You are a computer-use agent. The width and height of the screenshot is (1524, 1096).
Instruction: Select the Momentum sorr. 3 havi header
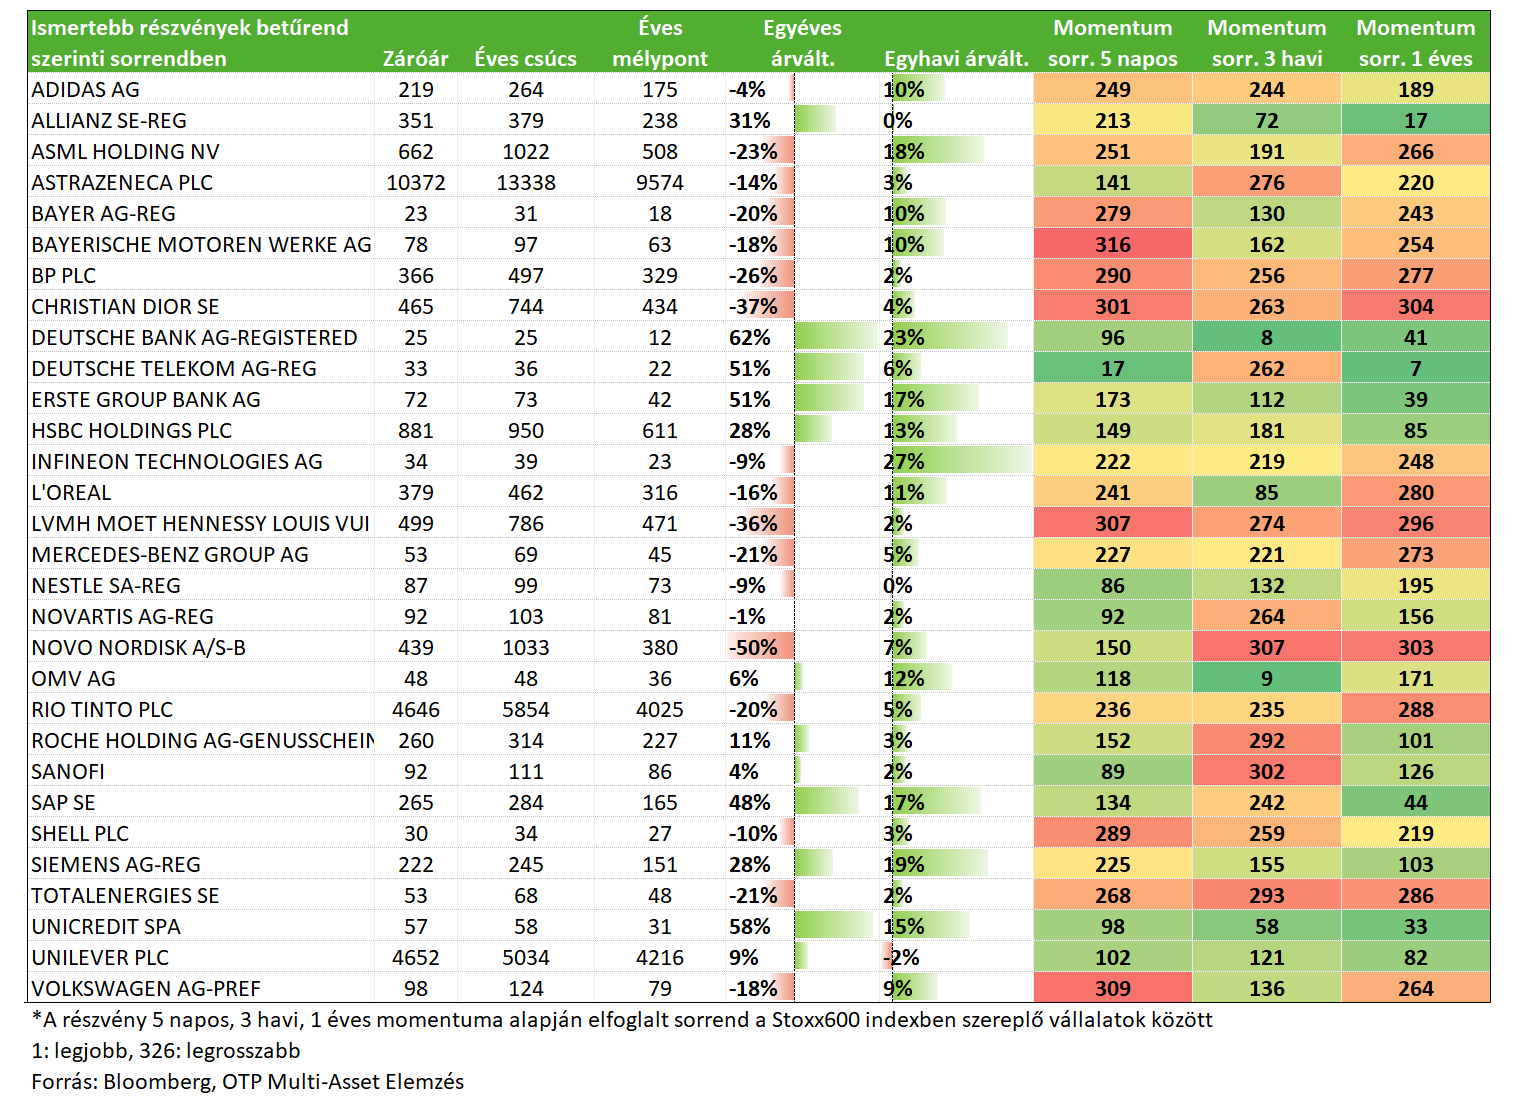(x=1266, y=43)
